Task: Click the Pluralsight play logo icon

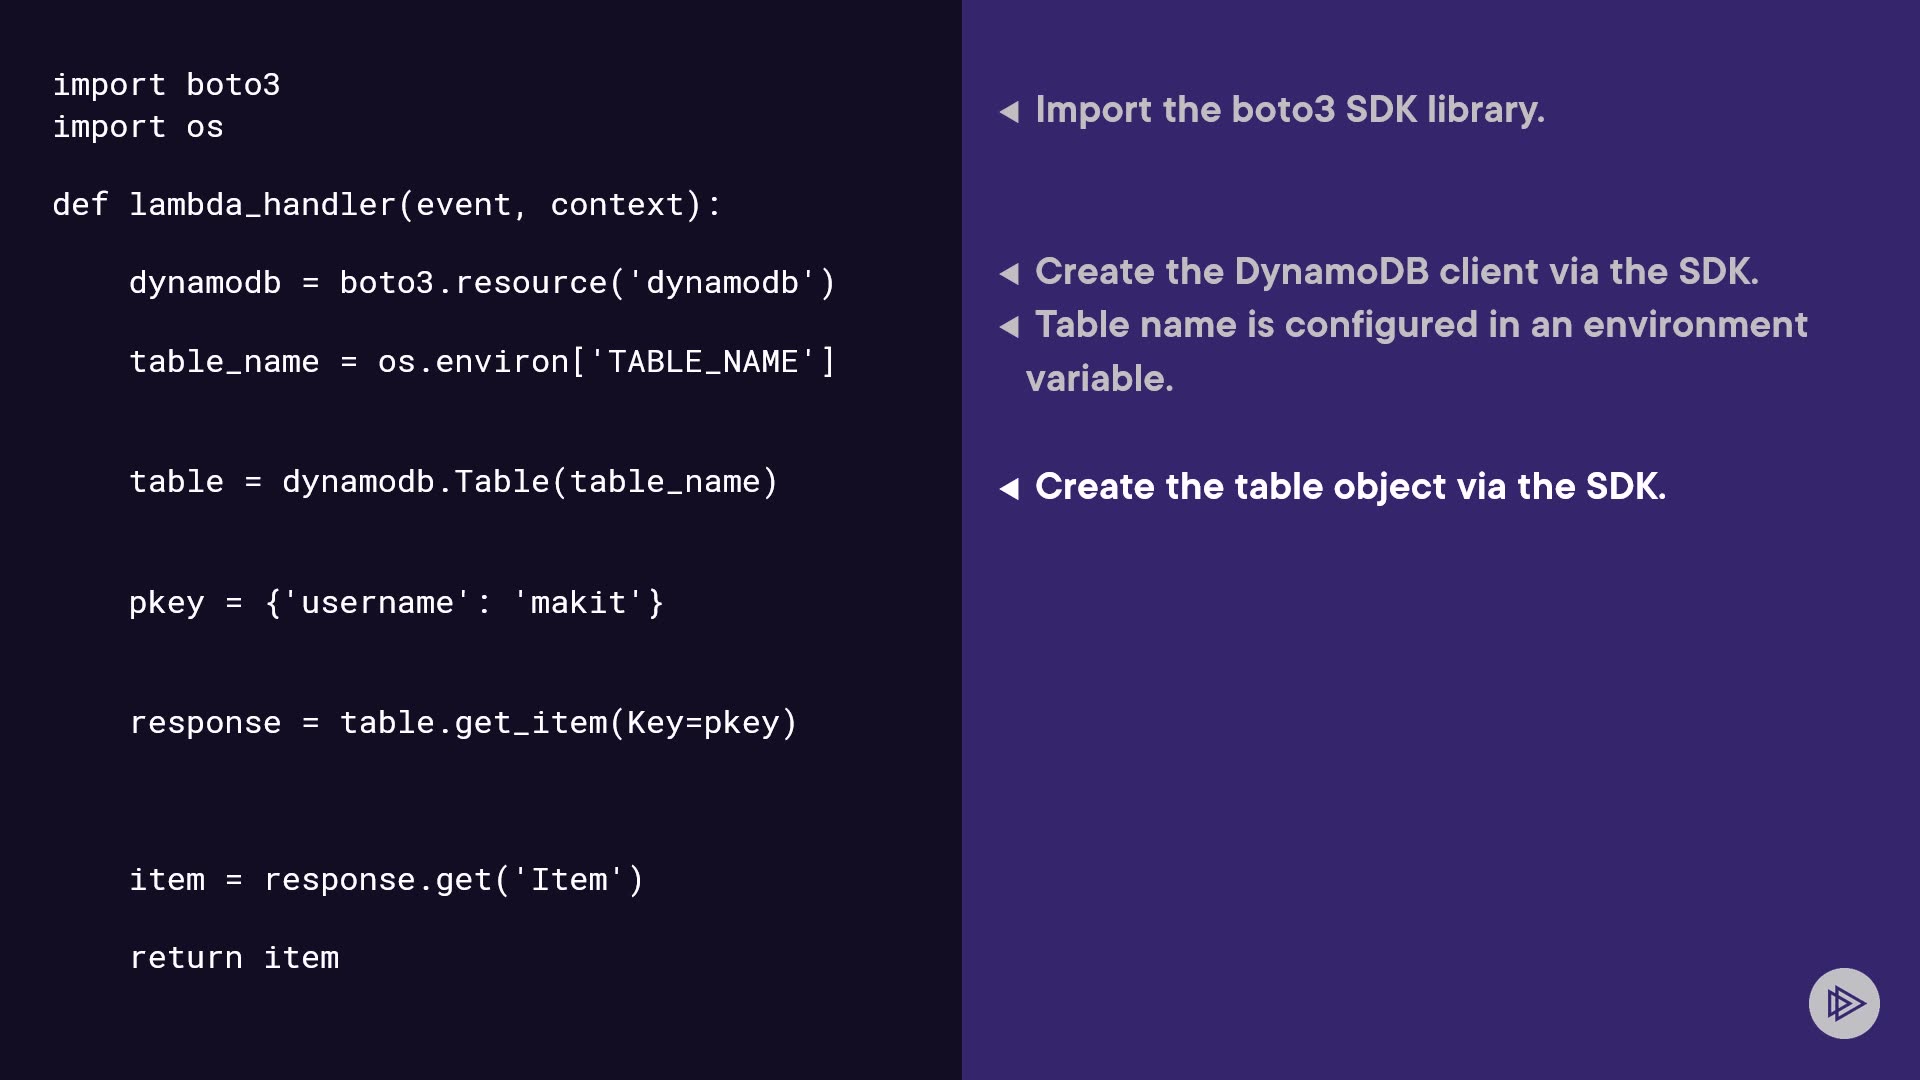Action: tap(1844, 1003)
